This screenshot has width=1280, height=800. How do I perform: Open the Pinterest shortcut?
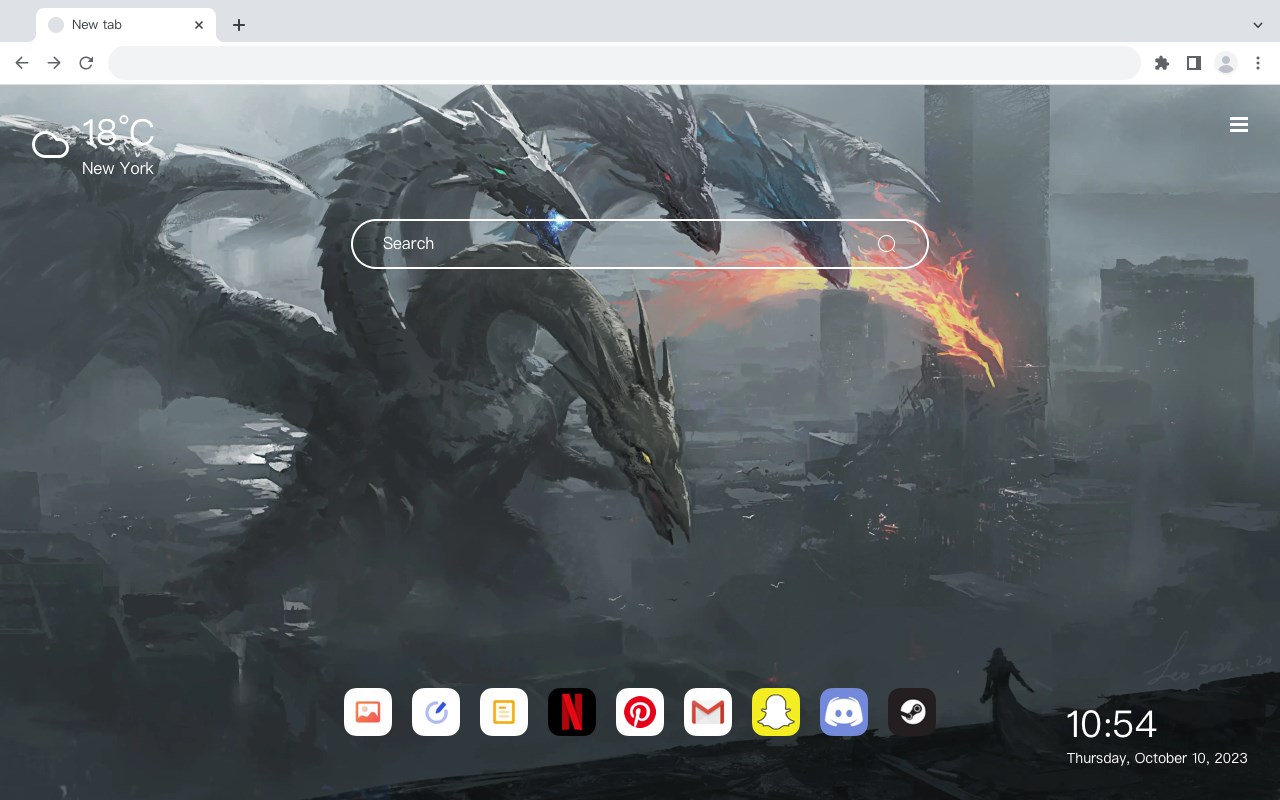(640, 712)
